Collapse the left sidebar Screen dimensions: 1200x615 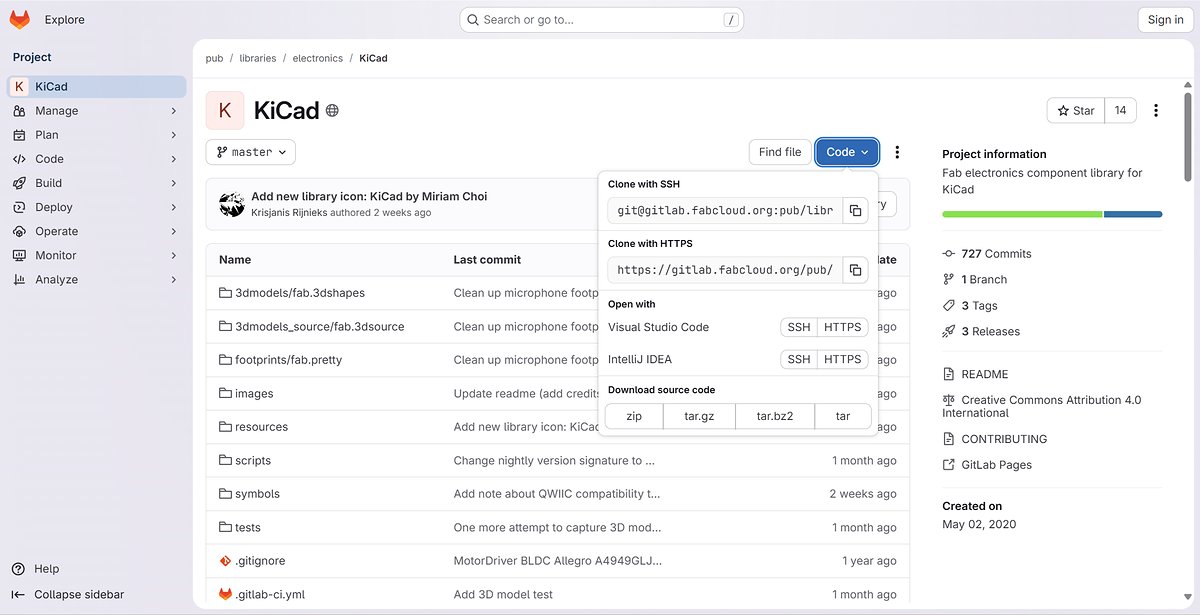[79, 594]
